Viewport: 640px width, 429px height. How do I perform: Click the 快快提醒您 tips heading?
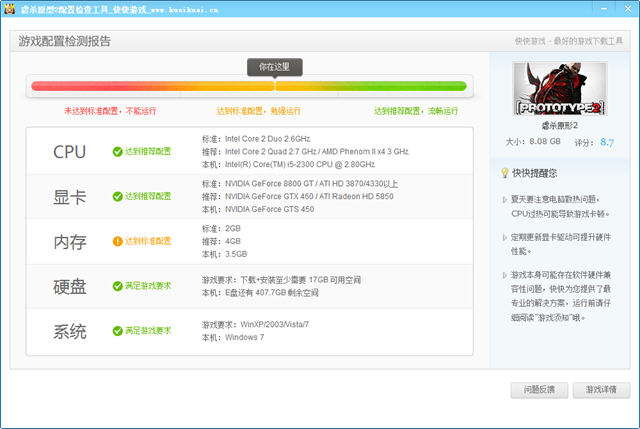tap(534, 173)
